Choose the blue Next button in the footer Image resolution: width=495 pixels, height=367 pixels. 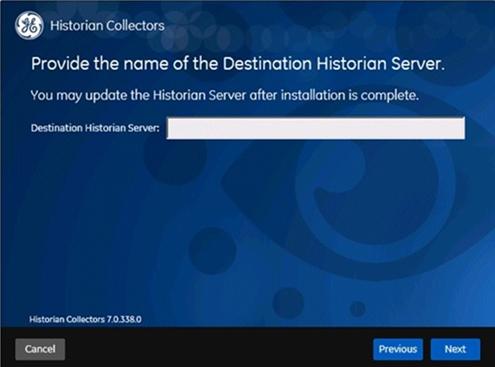coord(455,349)
